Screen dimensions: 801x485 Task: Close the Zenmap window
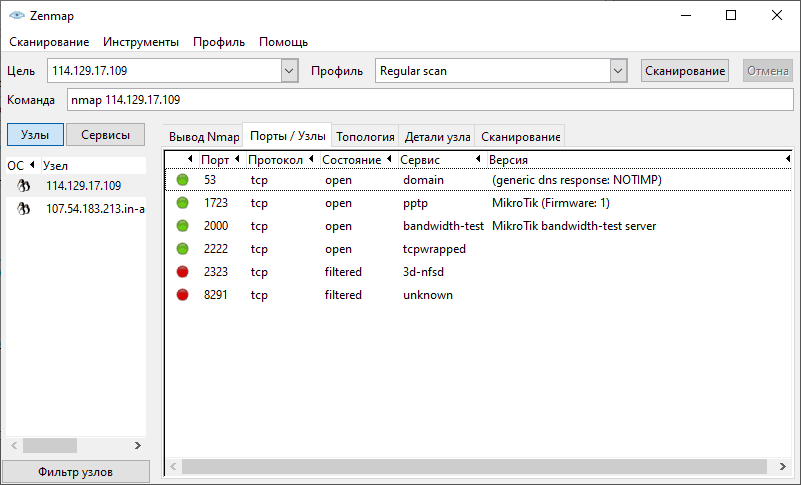pos(776,15)
